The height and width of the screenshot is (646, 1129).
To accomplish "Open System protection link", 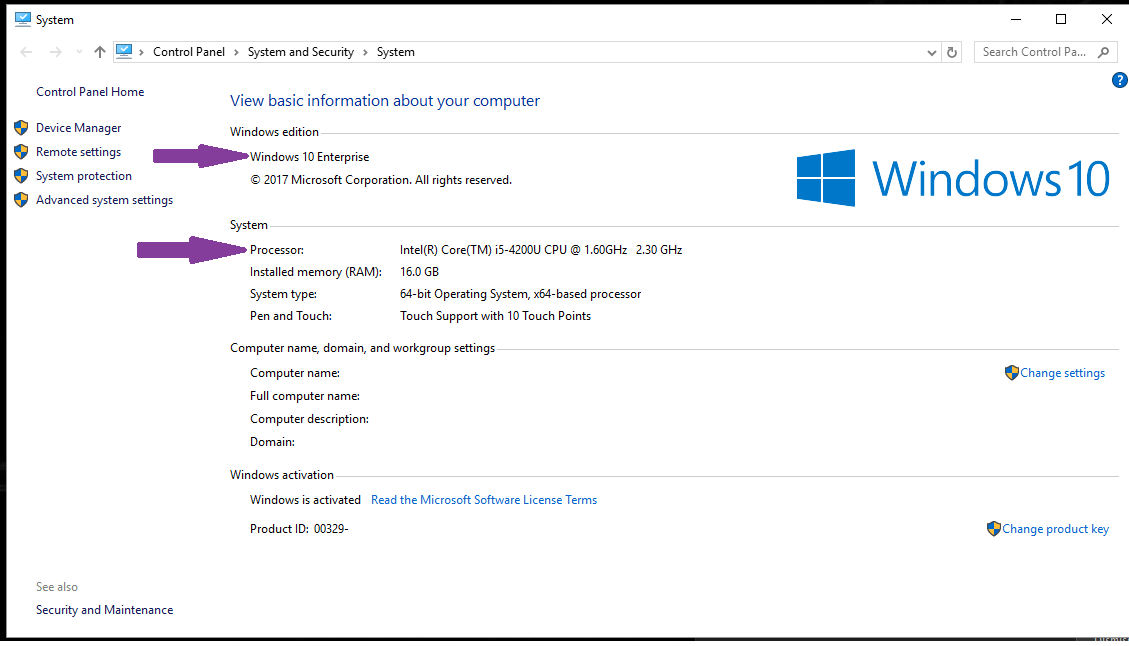I will click(84, 176).
